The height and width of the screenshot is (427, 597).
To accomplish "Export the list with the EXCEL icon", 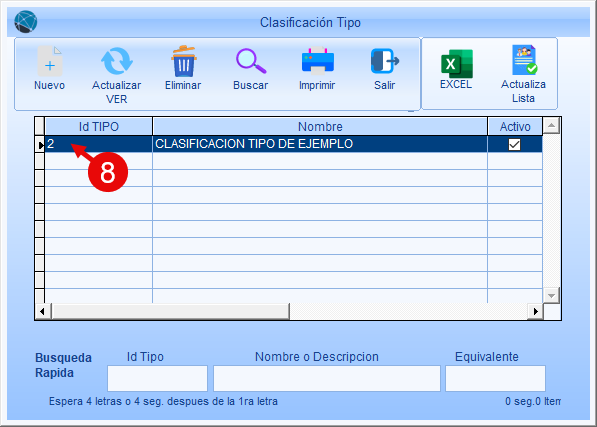I will [x=457, y=64].
